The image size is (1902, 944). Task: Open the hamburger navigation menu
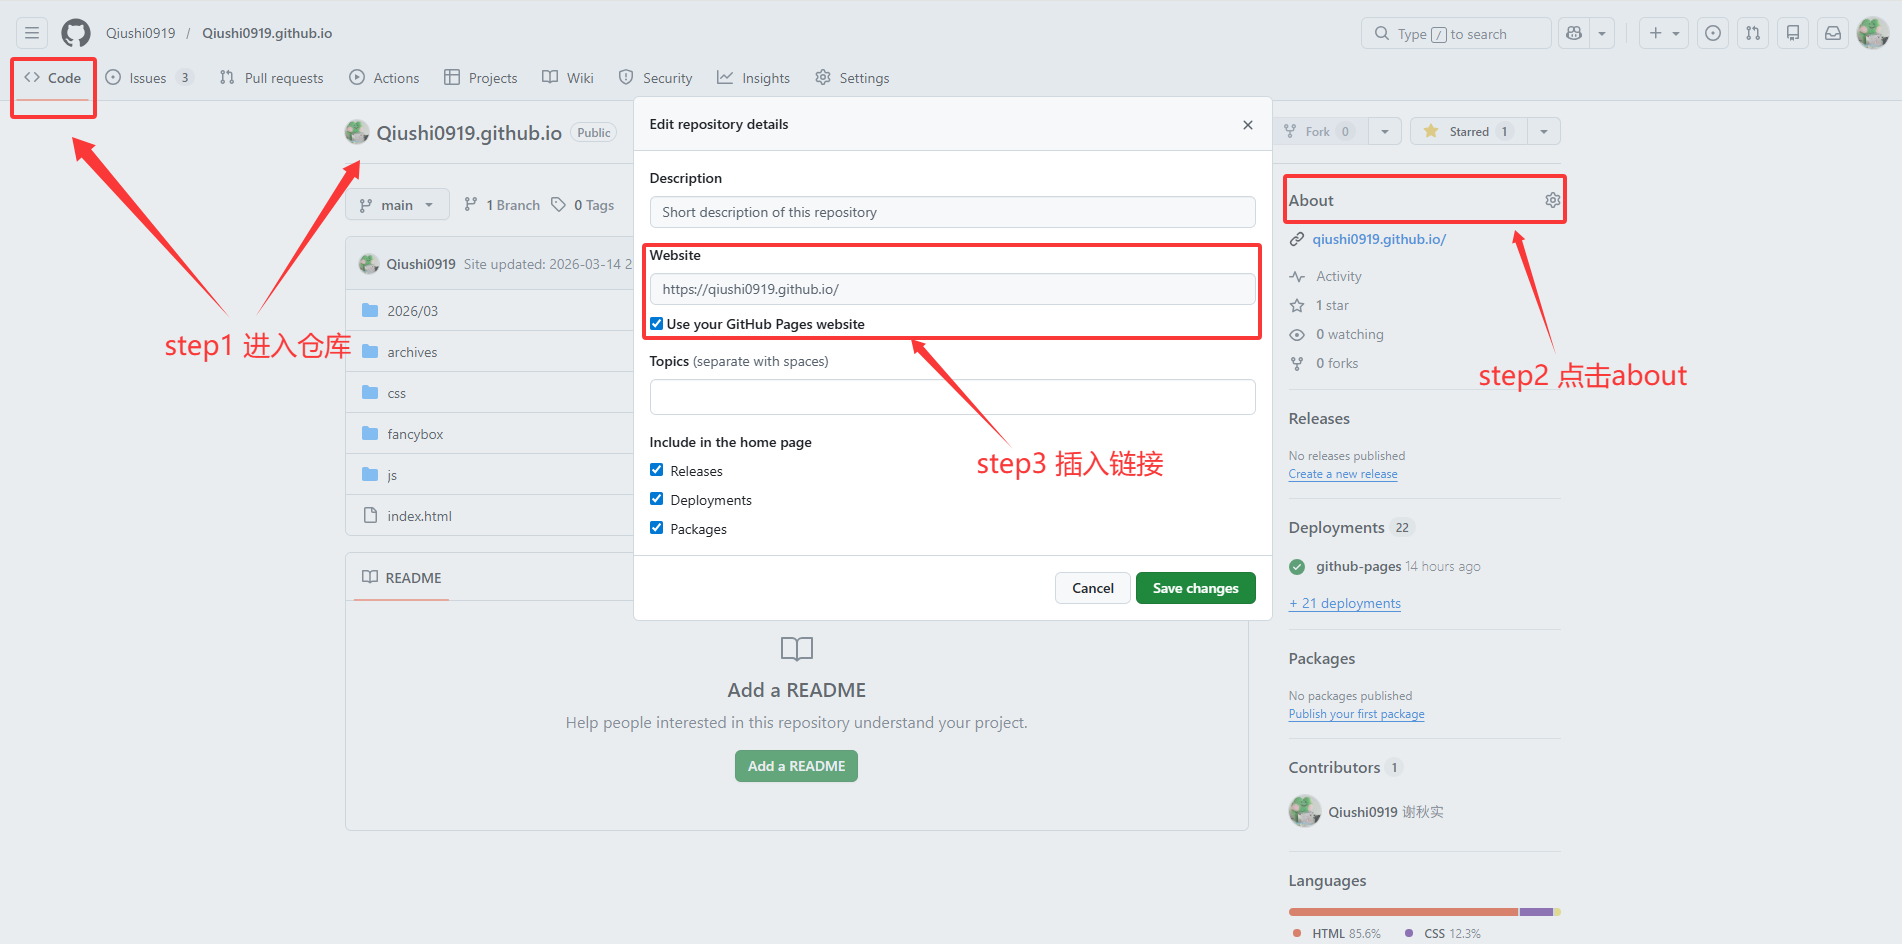click(x=32, y=33)
